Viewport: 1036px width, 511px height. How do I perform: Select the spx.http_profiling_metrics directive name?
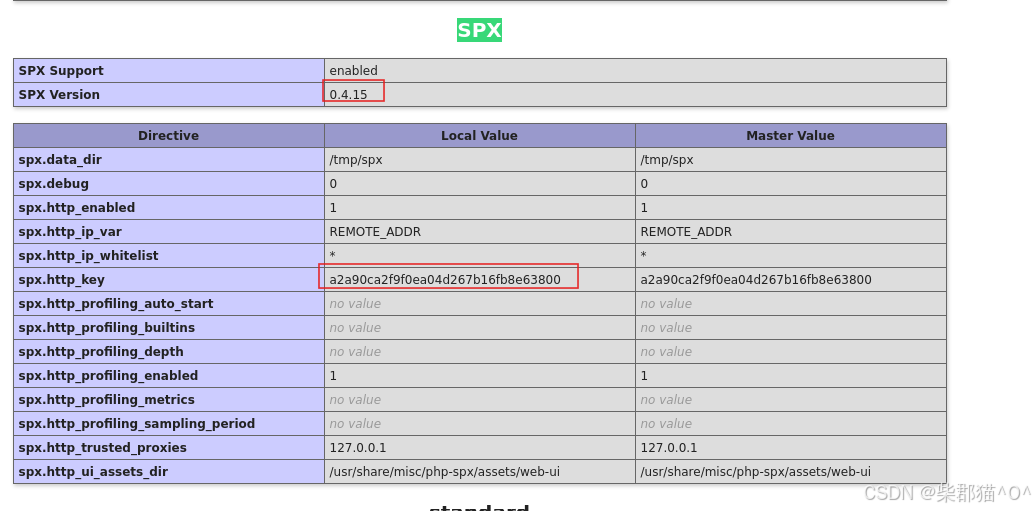pyautogui.click(x=106, y=400)
